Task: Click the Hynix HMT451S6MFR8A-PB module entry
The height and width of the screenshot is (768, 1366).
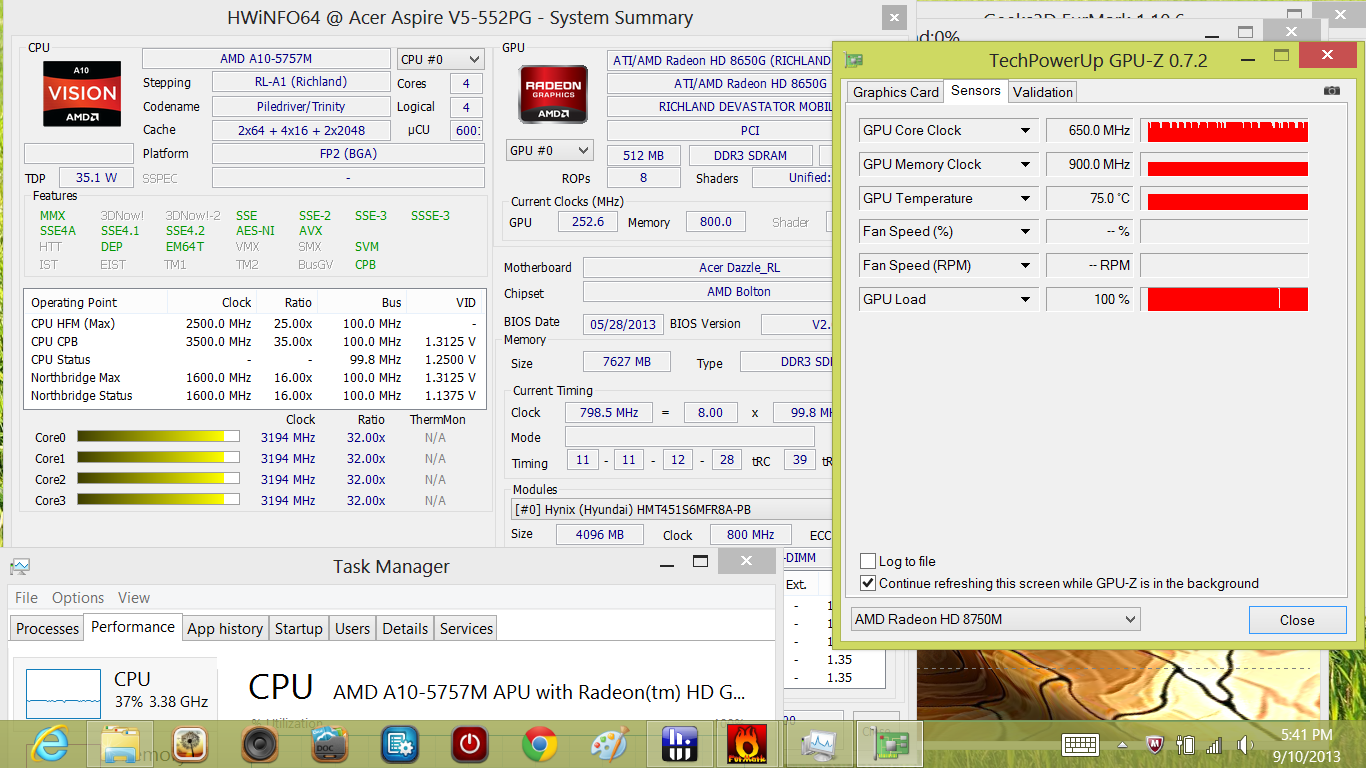Action: click(672, 510)
